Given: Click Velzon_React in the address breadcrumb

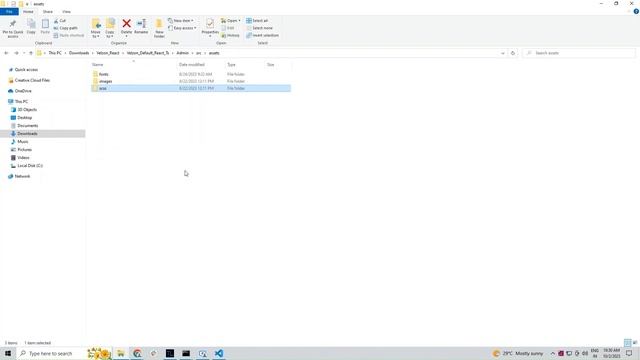Looking at the screenshot, I should 108,53.
